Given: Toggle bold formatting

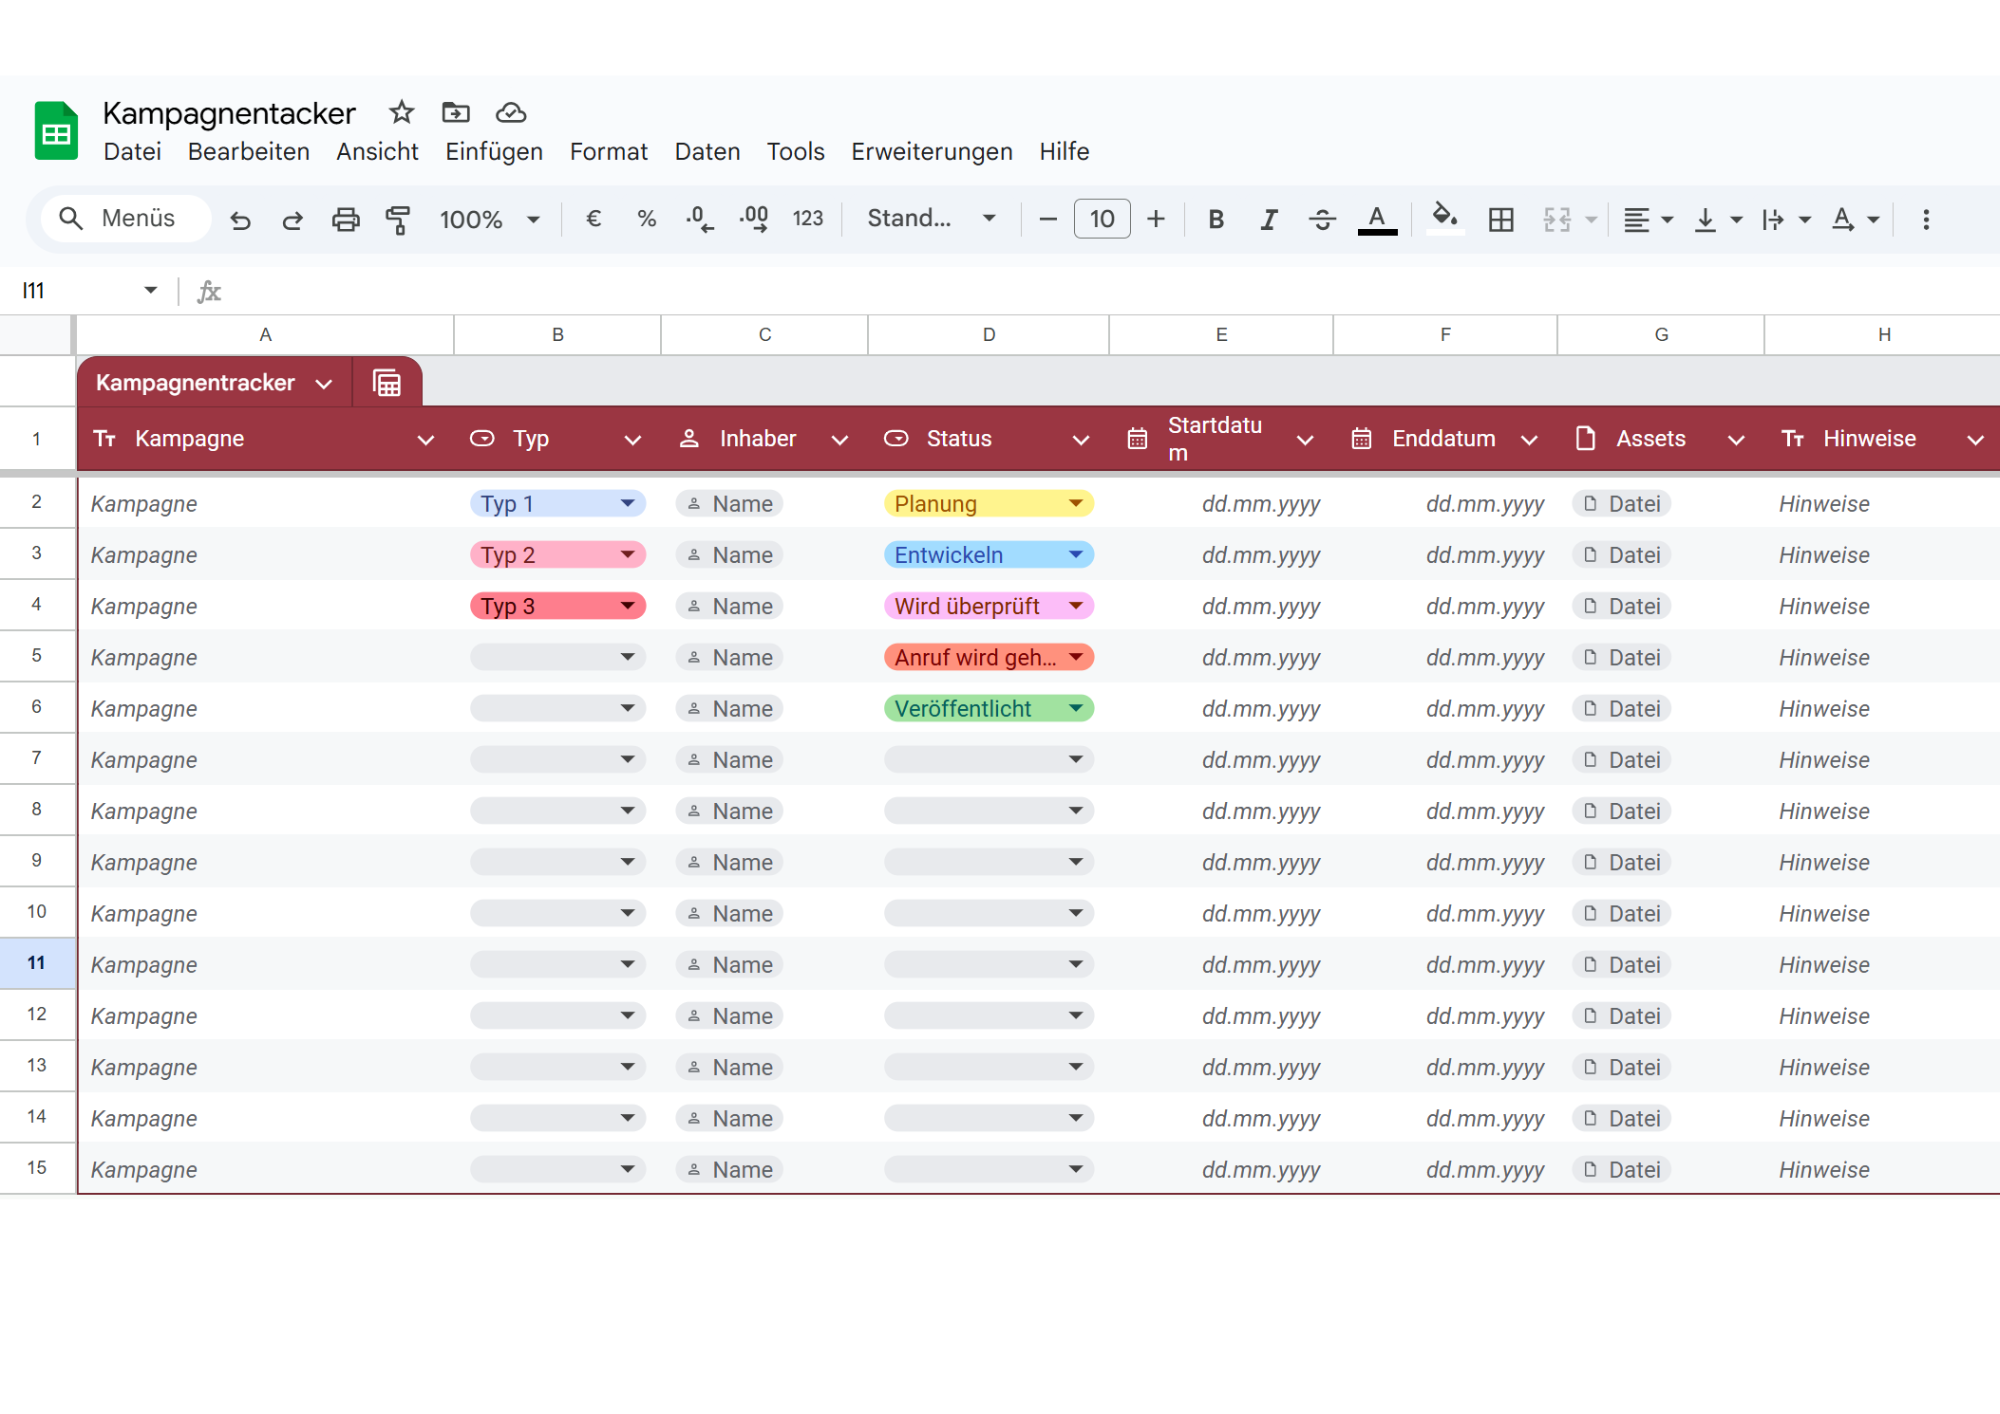Looking at the screenshot, I should click(1216, 219).
